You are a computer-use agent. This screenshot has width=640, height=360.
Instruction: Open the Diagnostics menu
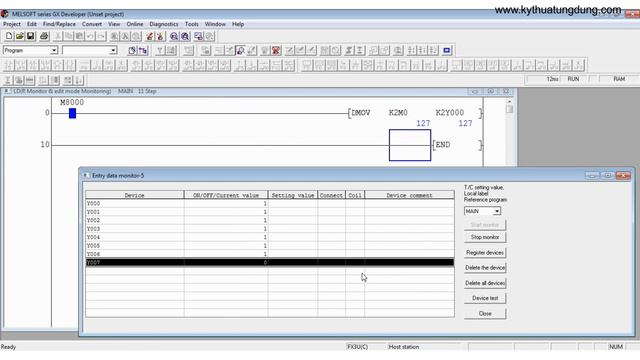tap(164, 24)
